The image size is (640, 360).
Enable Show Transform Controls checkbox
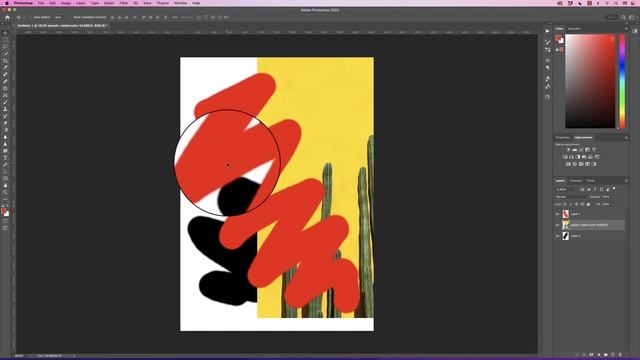click(72, 18)
